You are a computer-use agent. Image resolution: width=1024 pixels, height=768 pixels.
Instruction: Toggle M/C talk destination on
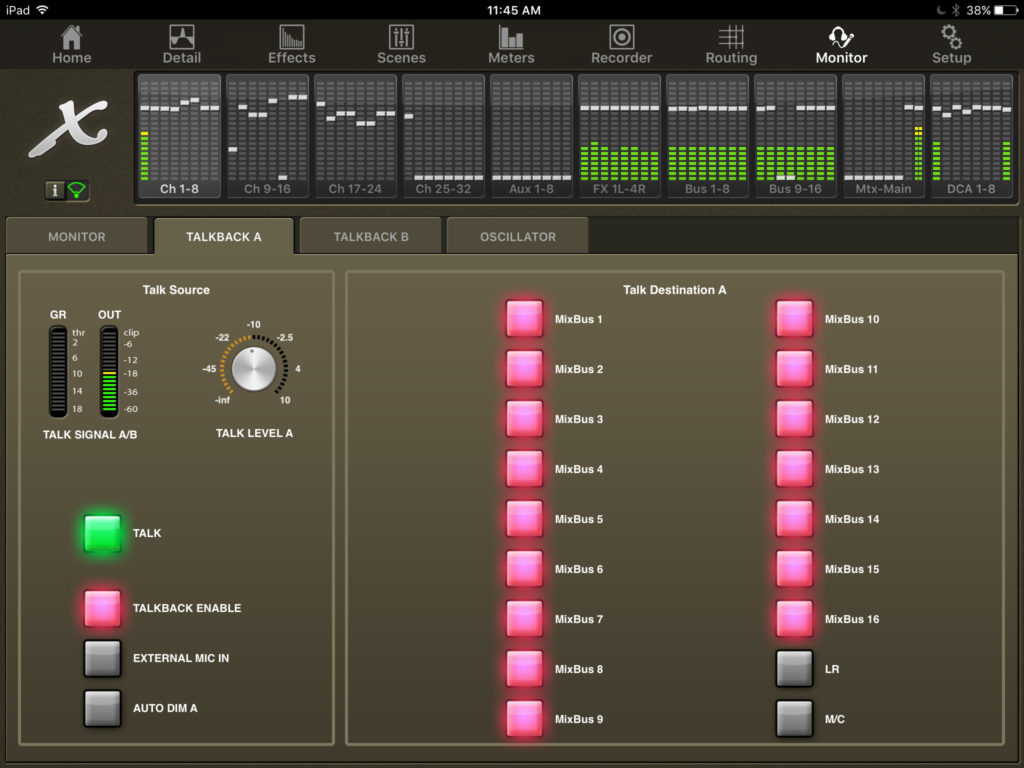793,718
